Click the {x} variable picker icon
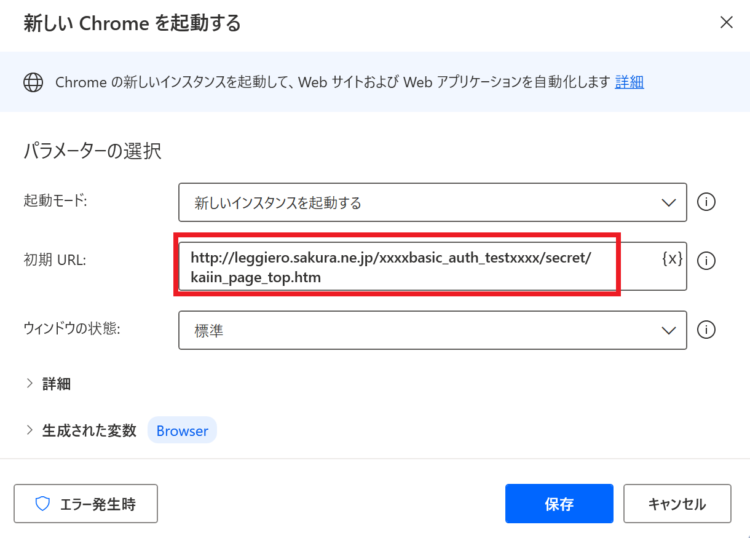 point(672,259)
